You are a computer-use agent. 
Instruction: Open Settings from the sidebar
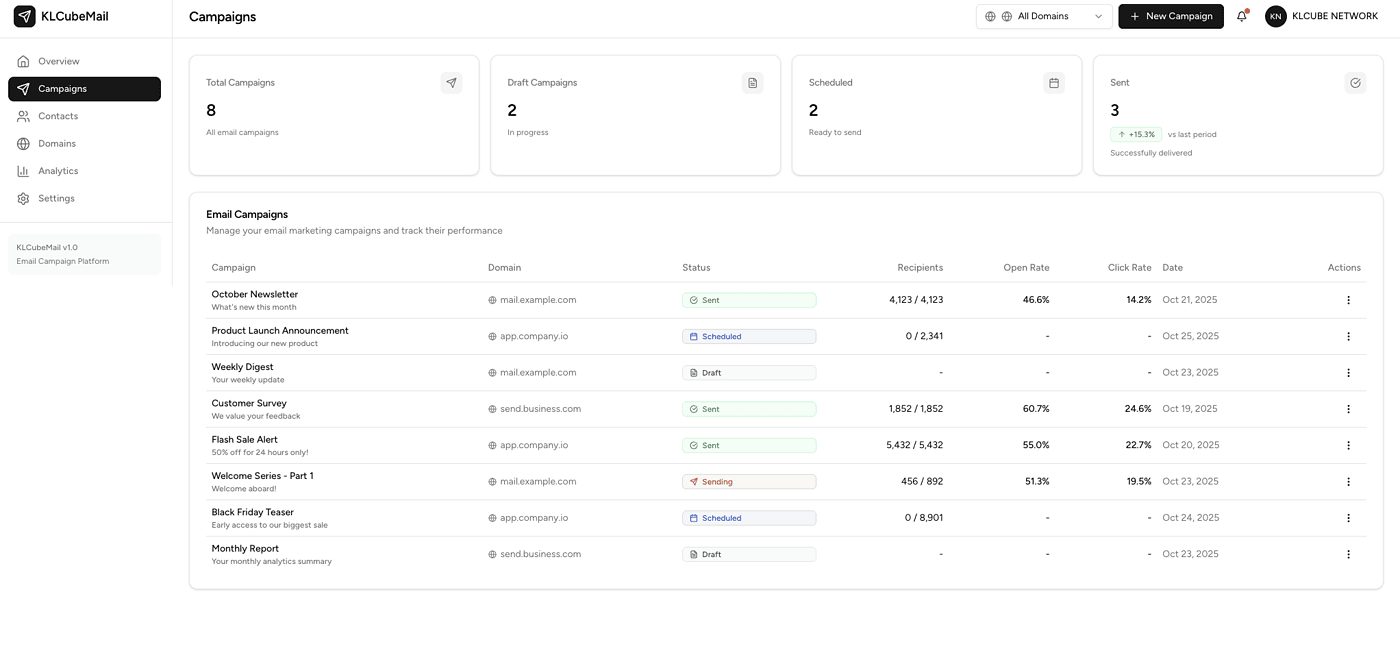(x=56, y=198)
